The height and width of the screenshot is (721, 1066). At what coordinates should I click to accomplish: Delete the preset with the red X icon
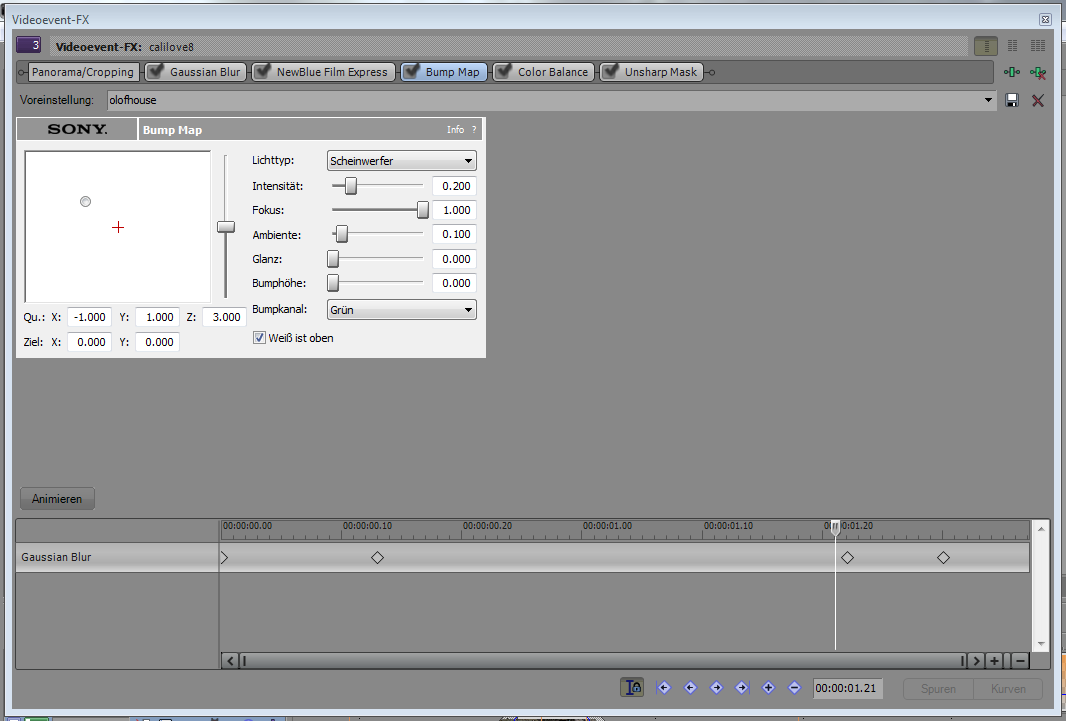[x=1038, y=100]
